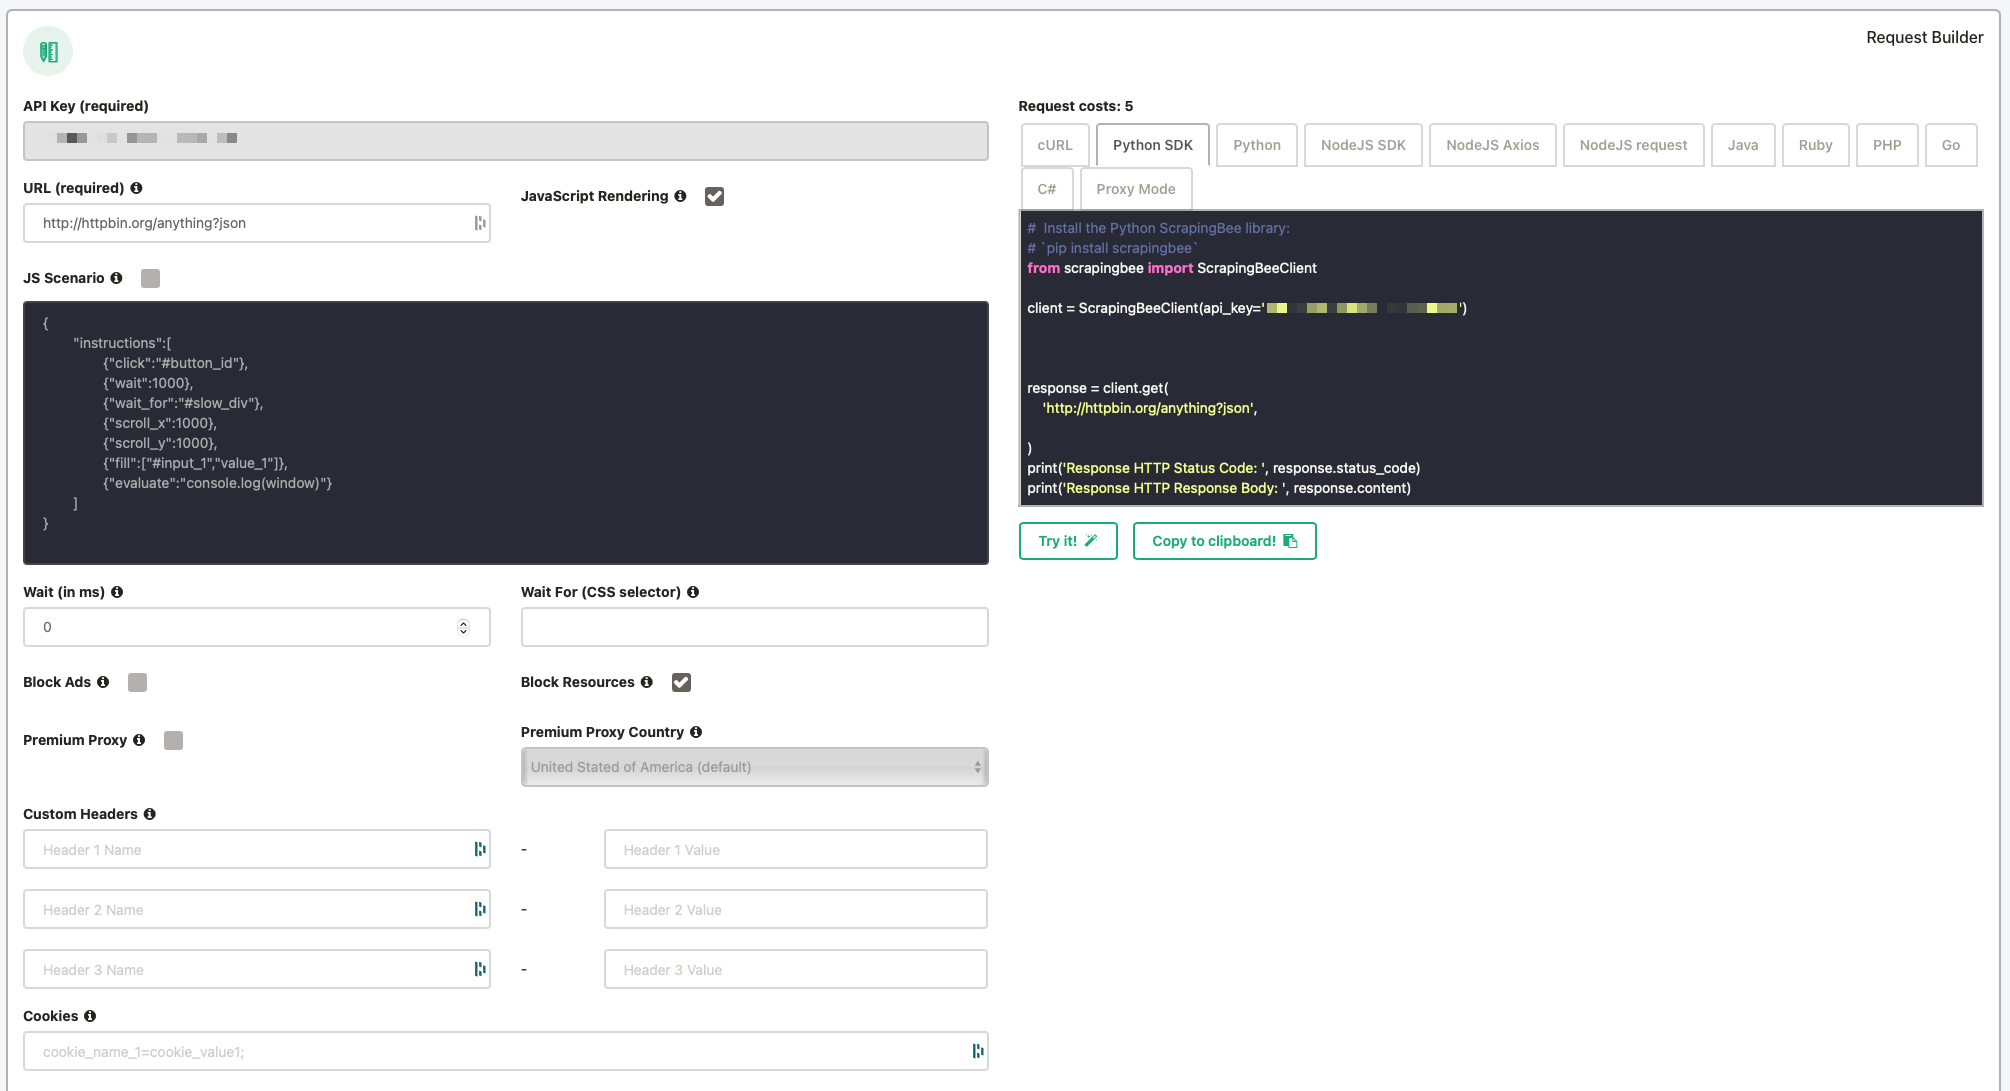
Task: Focus the Header 2 Value field
Action: tap(796, 909)
